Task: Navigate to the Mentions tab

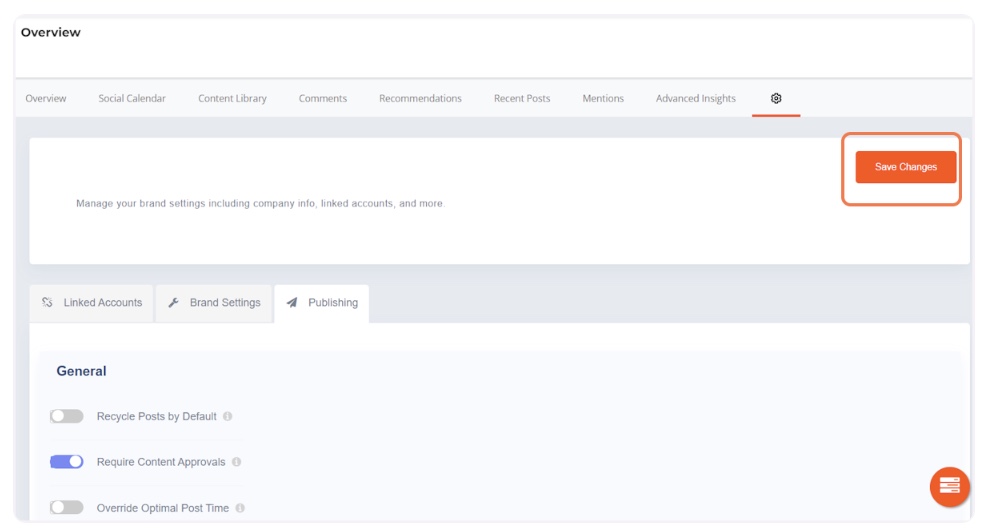Action: [603, 98]
